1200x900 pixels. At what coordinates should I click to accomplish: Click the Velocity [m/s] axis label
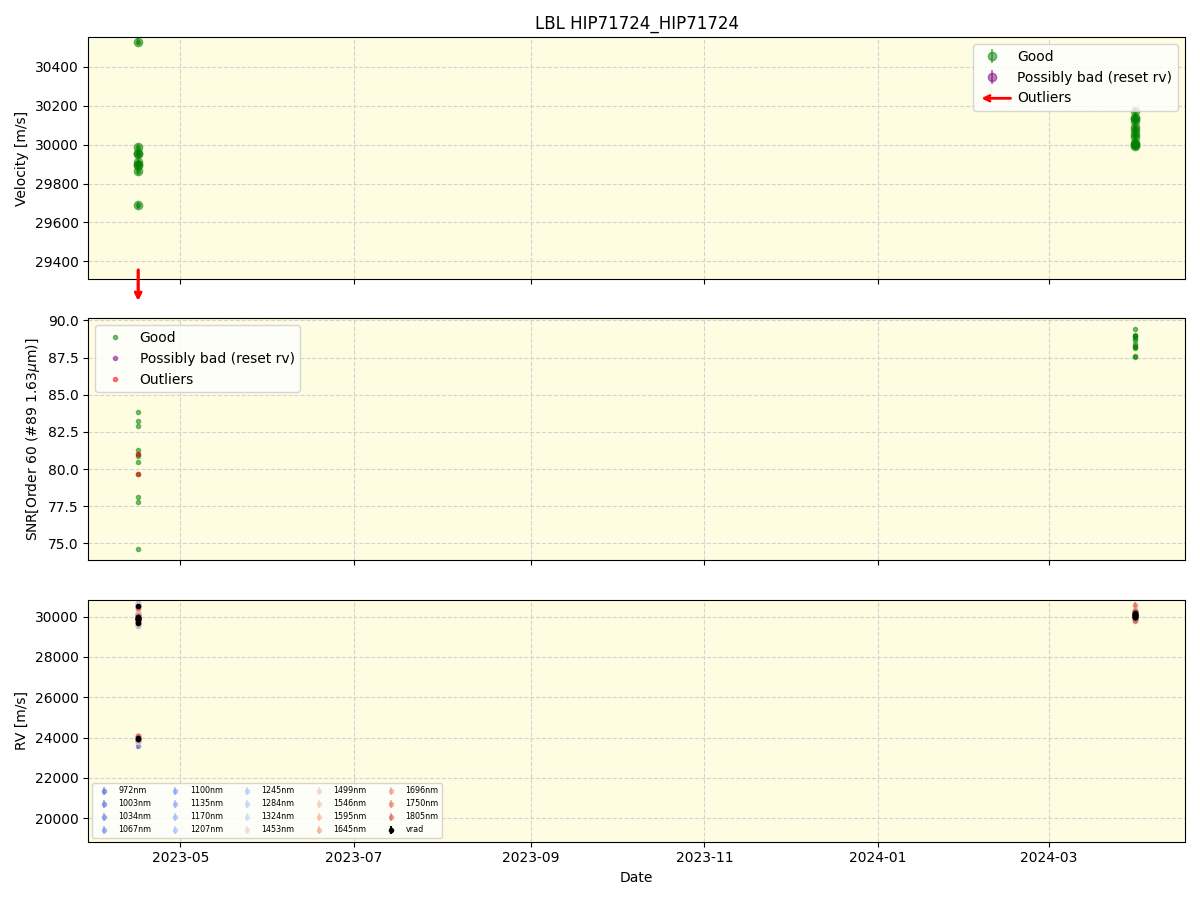pyautogui.click(x=21, y=159)
